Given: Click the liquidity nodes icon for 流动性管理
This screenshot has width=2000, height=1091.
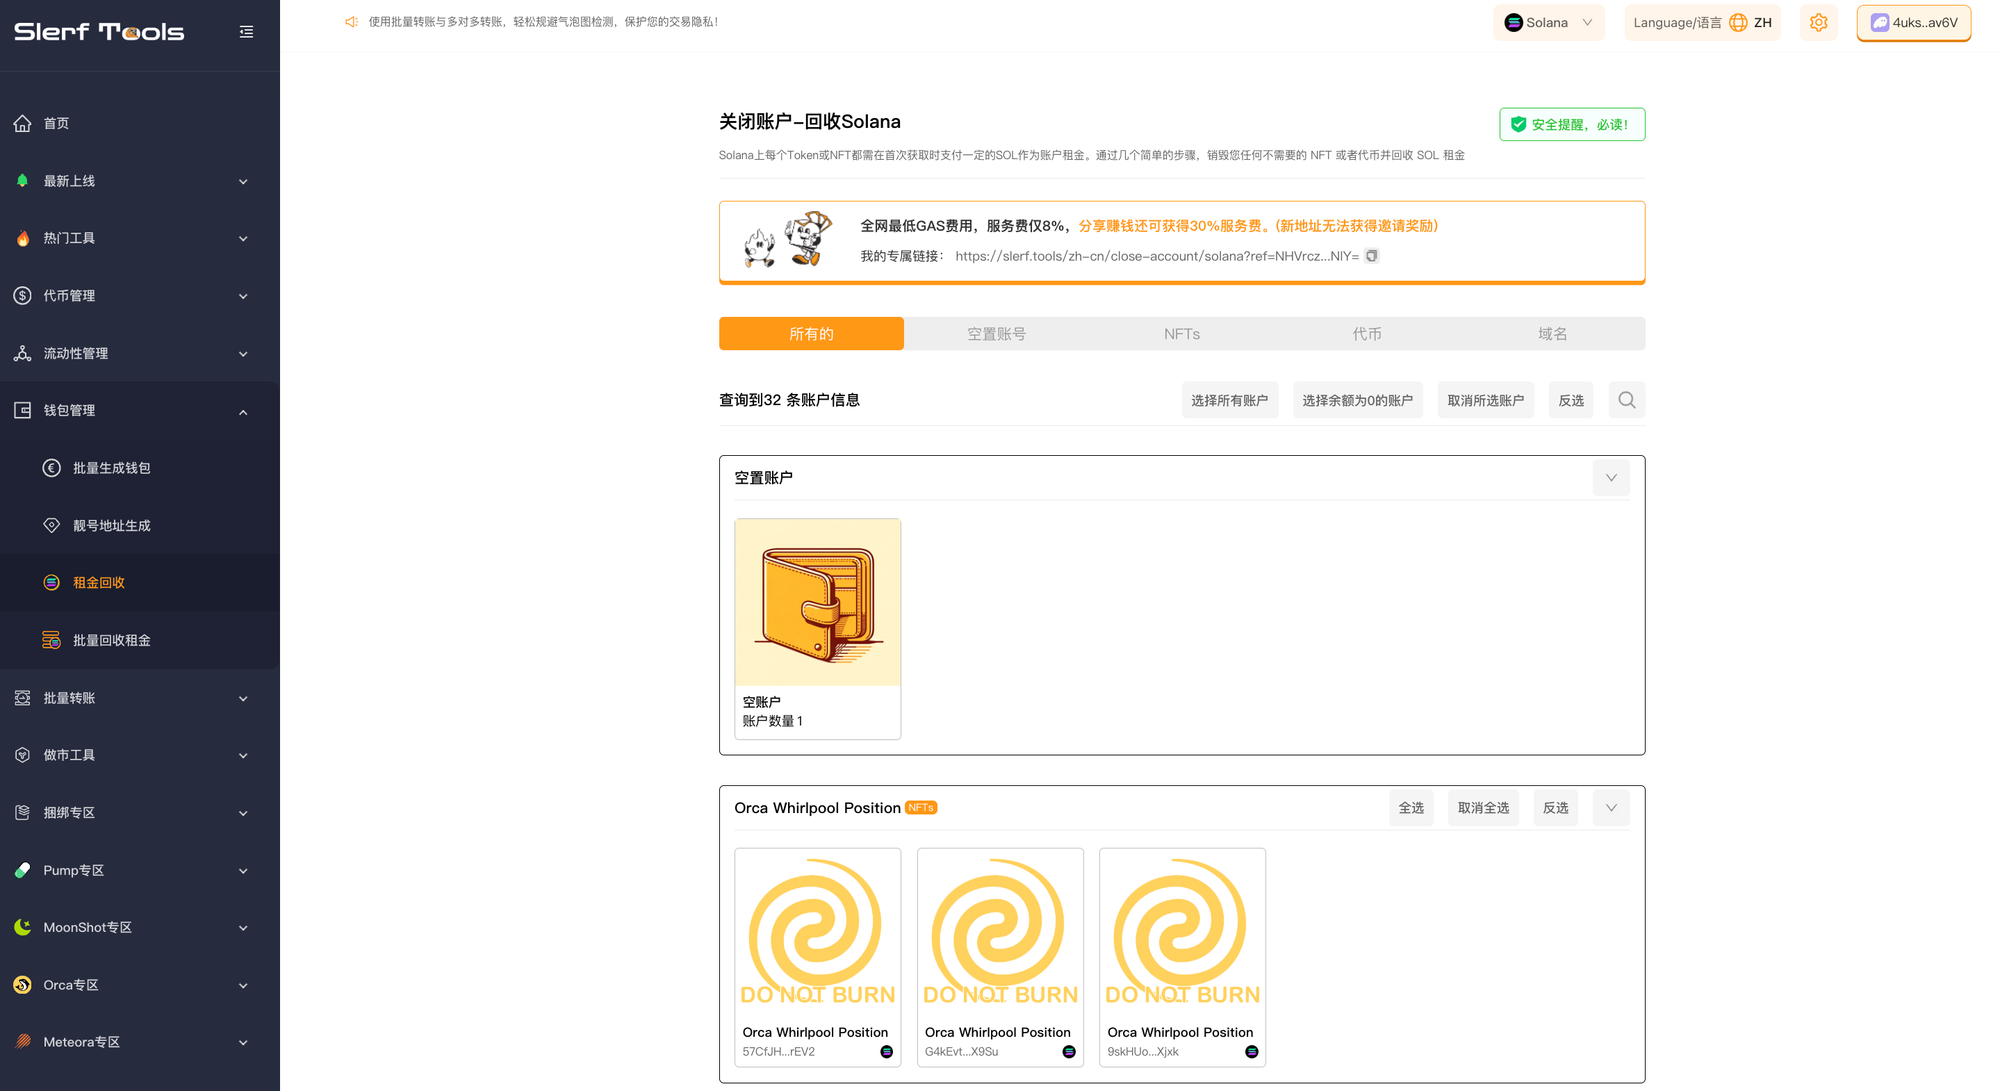Looking at the screenshot, I should (x=23, y=353).
